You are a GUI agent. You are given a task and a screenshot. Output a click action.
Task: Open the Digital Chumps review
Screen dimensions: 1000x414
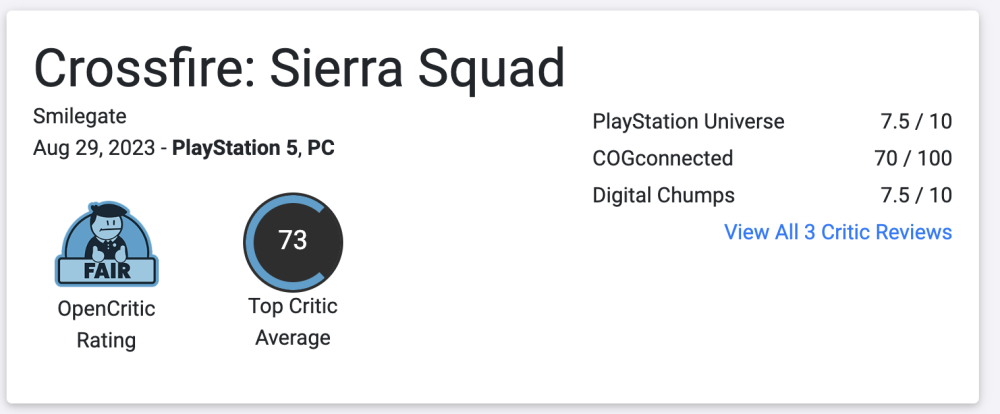[x=663, y=195]
